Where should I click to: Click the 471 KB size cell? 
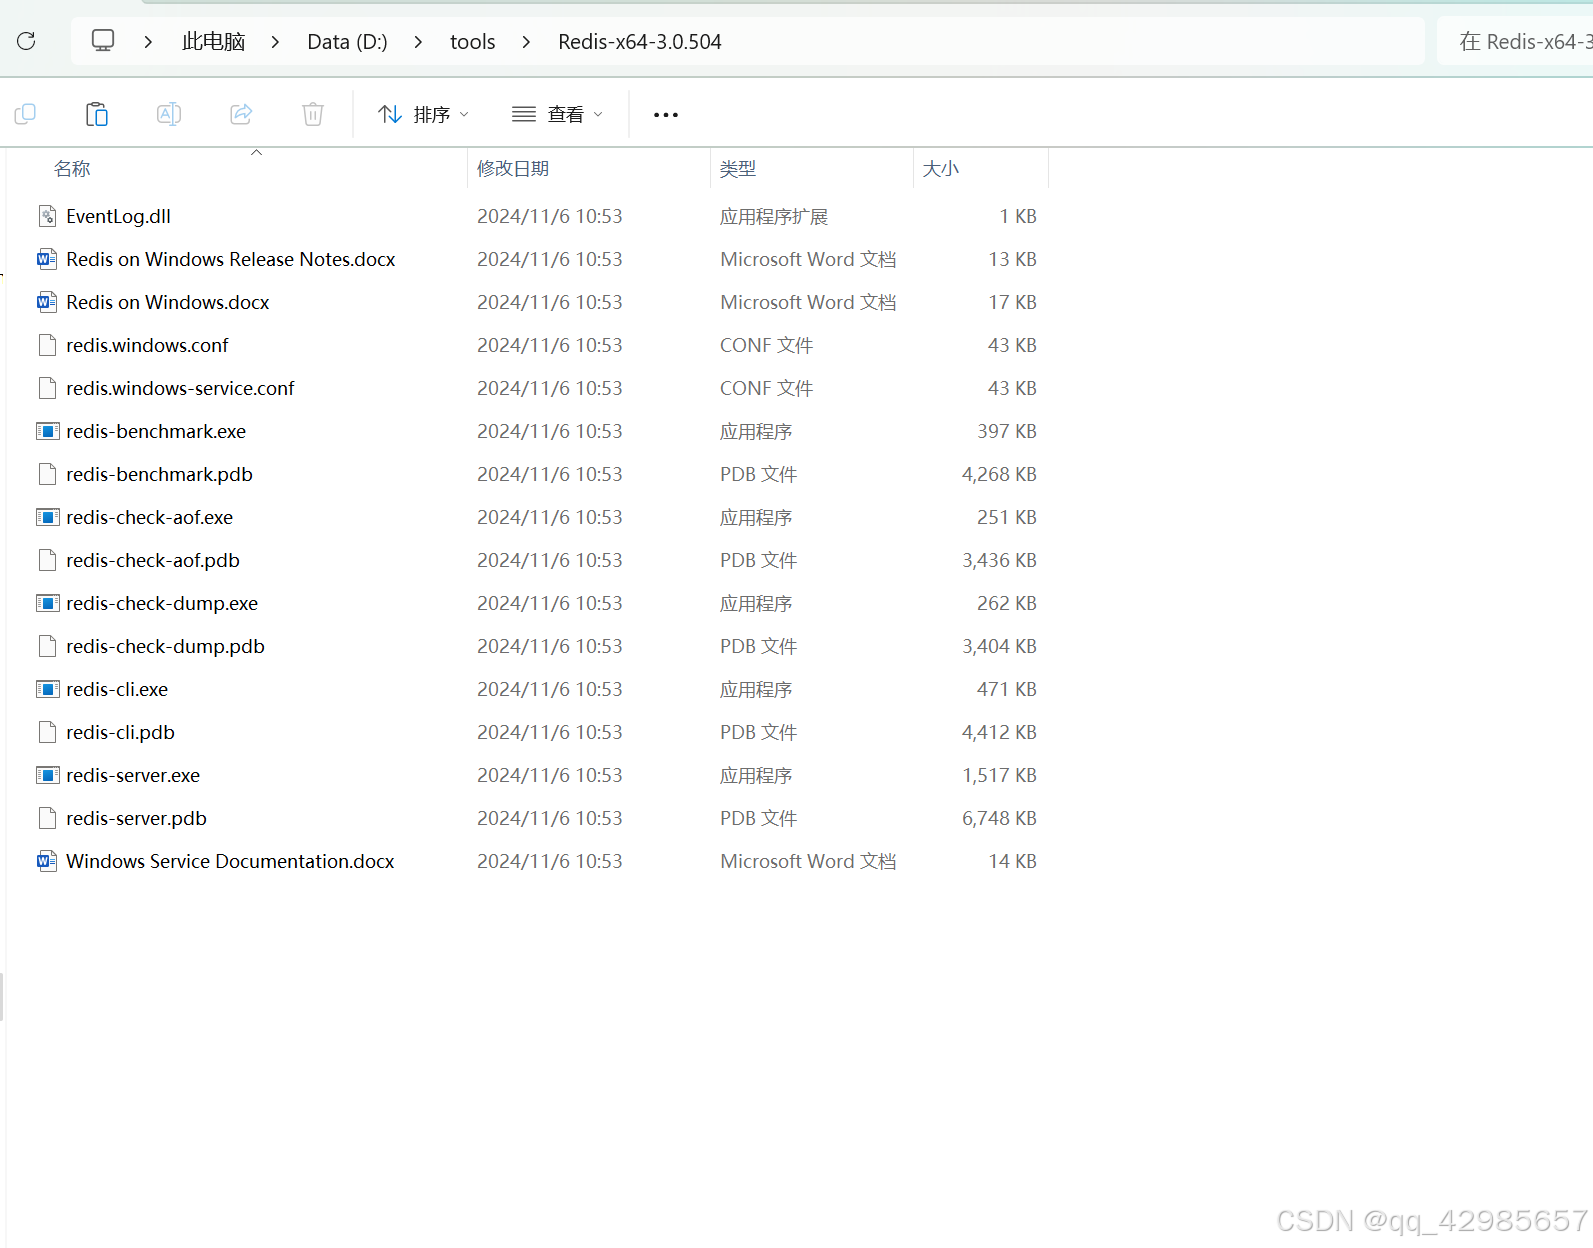[x=1006, y=689]
